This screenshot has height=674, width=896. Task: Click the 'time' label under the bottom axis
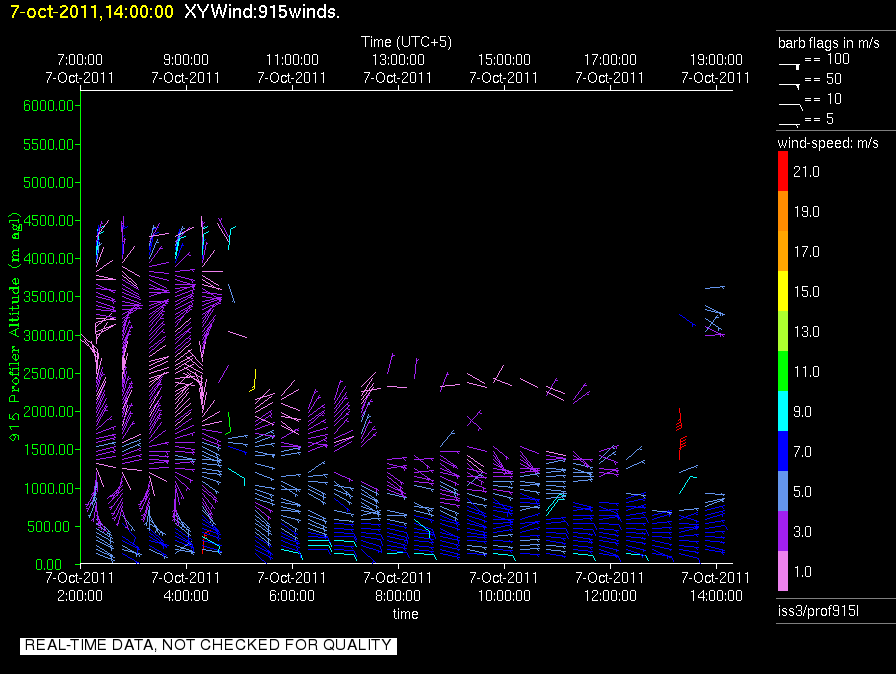point(405,614)
